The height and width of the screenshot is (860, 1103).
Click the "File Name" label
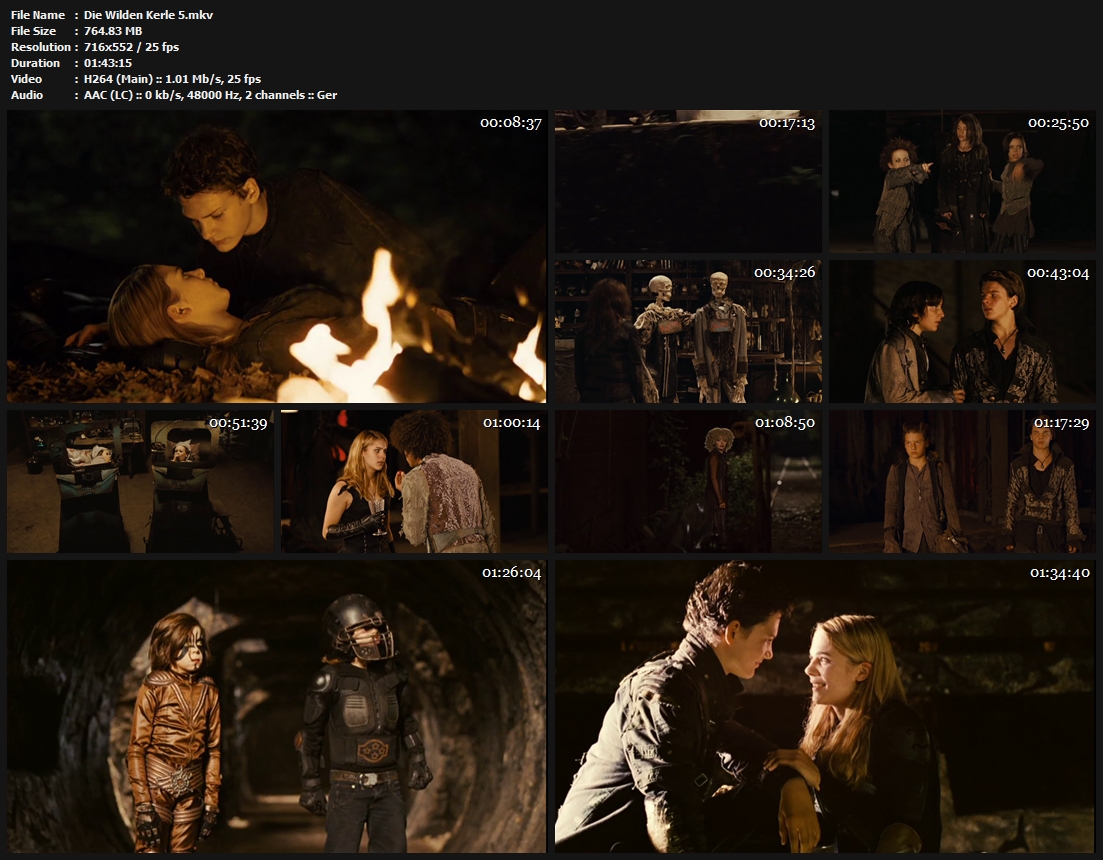pyautogui.click(x=38, y=15)
